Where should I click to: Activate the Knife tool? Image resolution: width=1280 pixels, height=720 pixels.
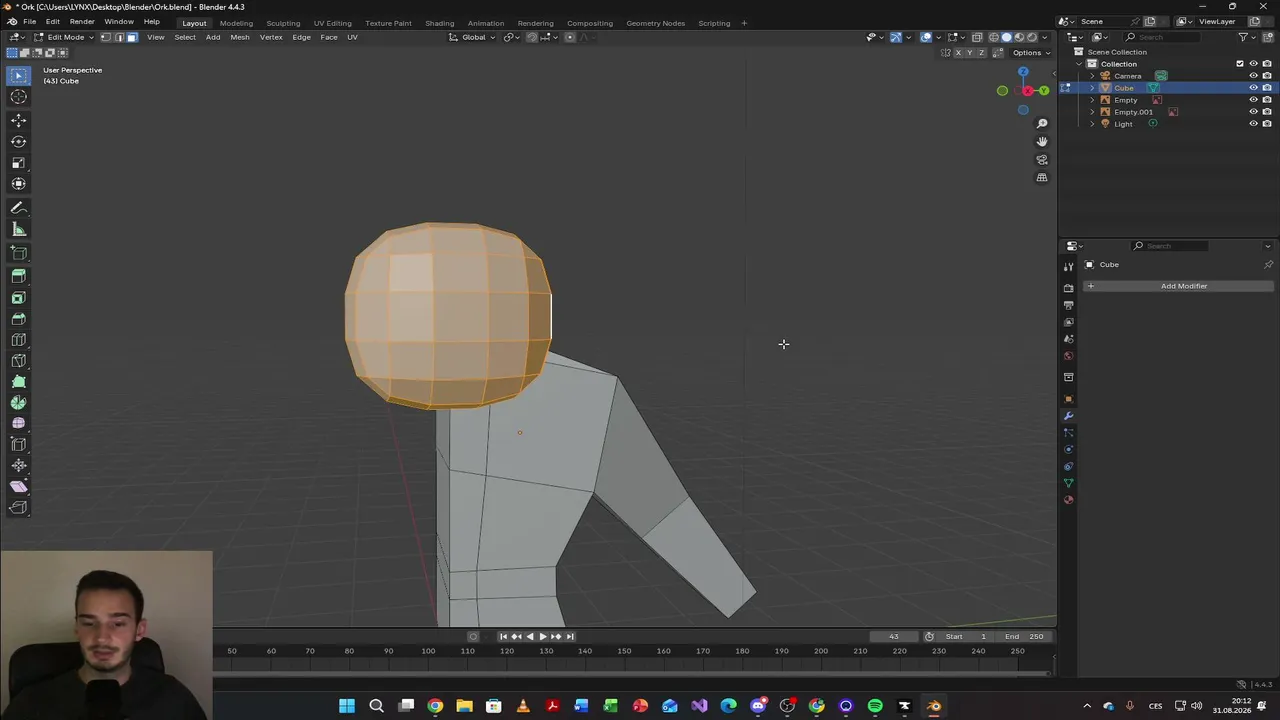click(x=19, y=360)
